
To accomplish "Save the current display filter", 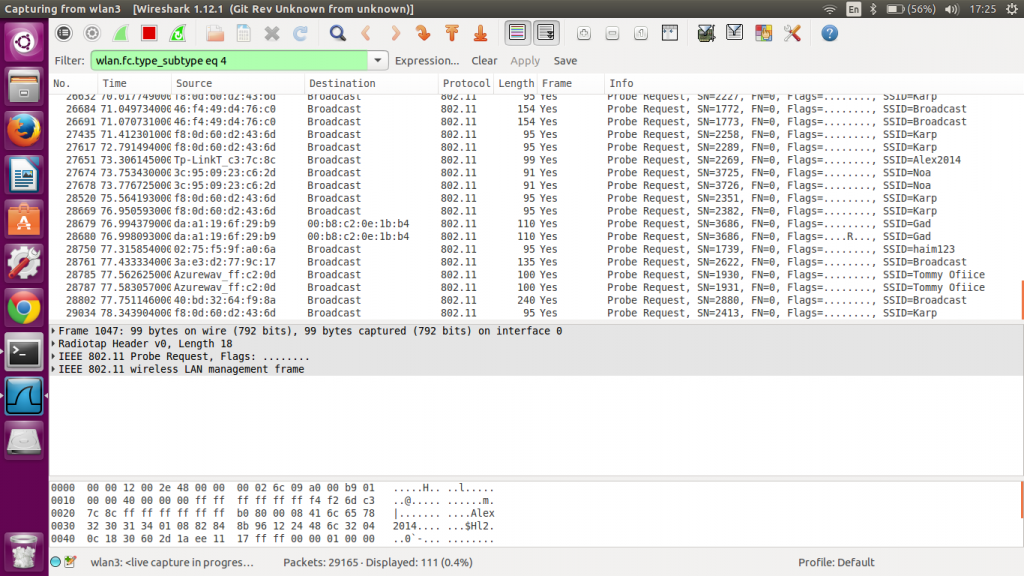I will (x=566, y=61).
